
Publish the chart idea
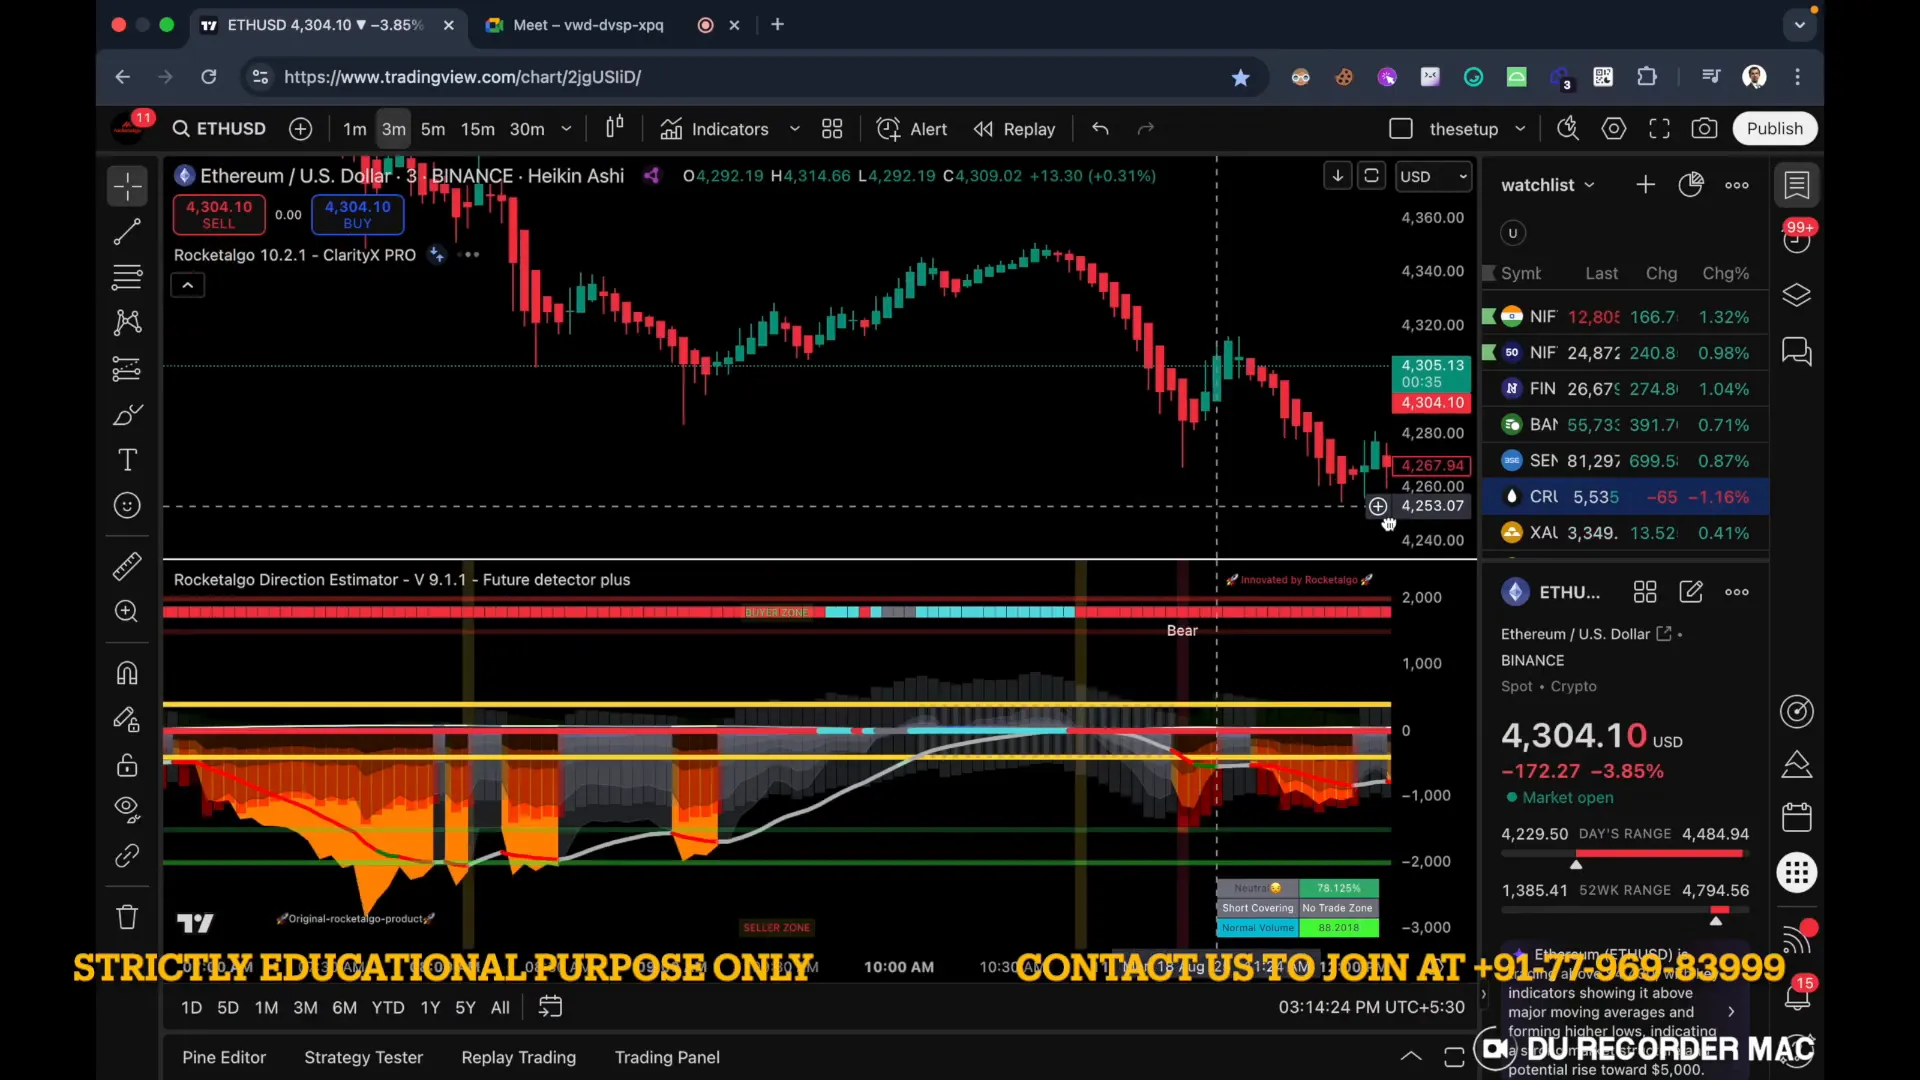[1775, 129]
